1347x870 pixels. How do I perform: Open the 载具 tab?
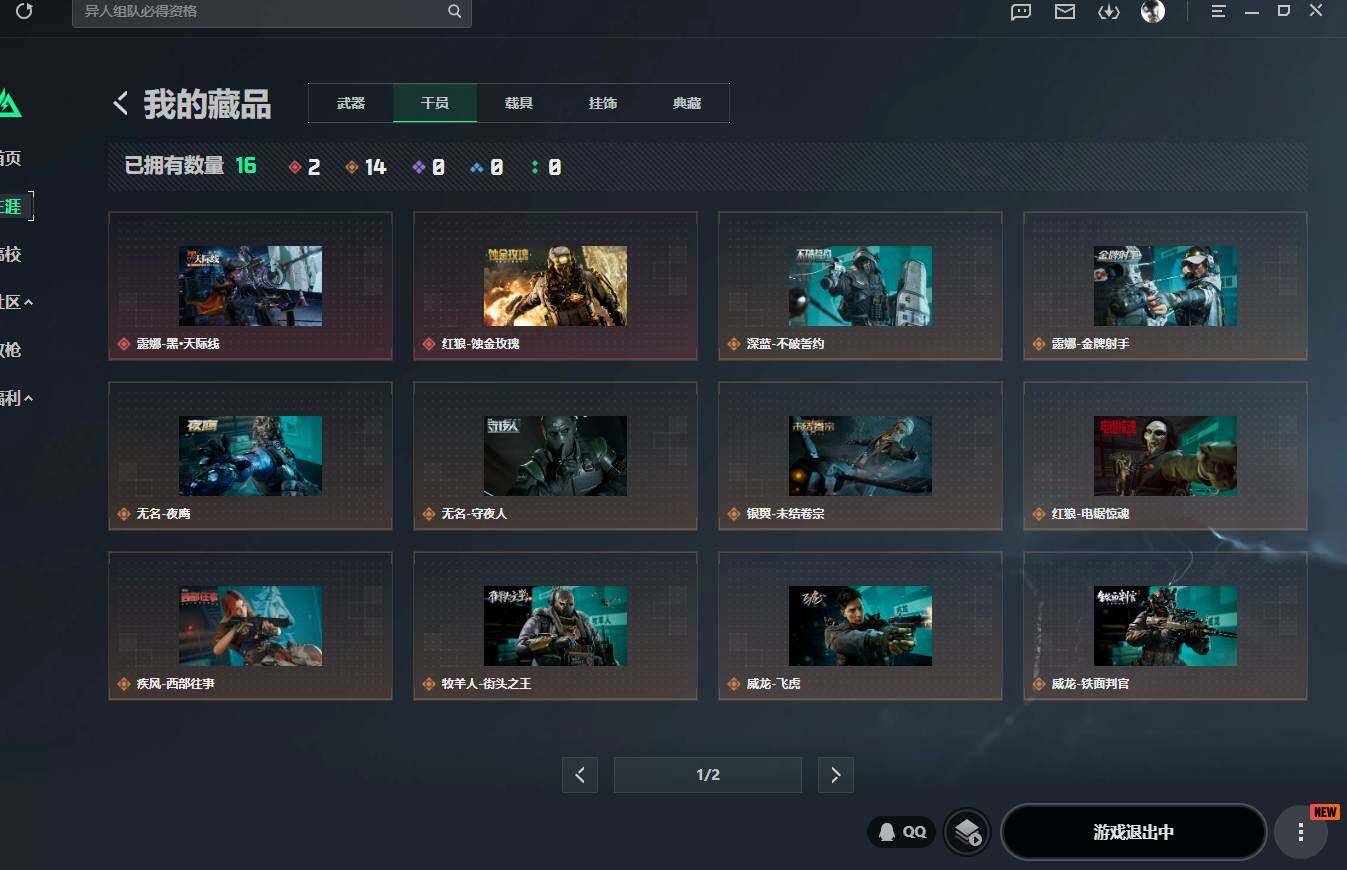click(x=519, y=103)
